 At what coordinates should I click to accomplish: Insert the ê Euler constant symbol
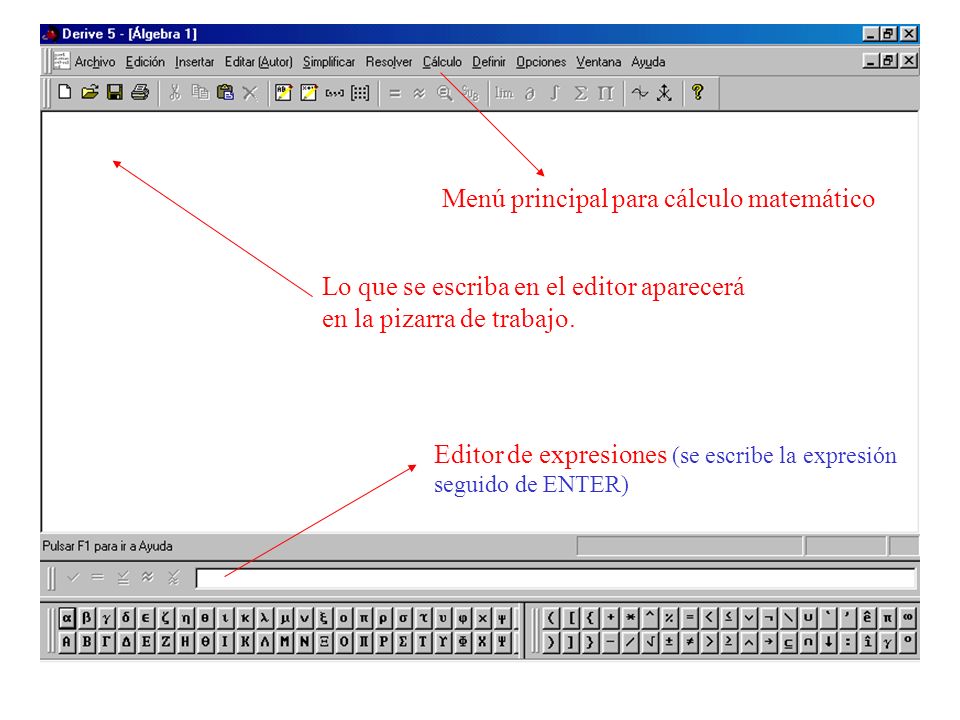(868, 618)
